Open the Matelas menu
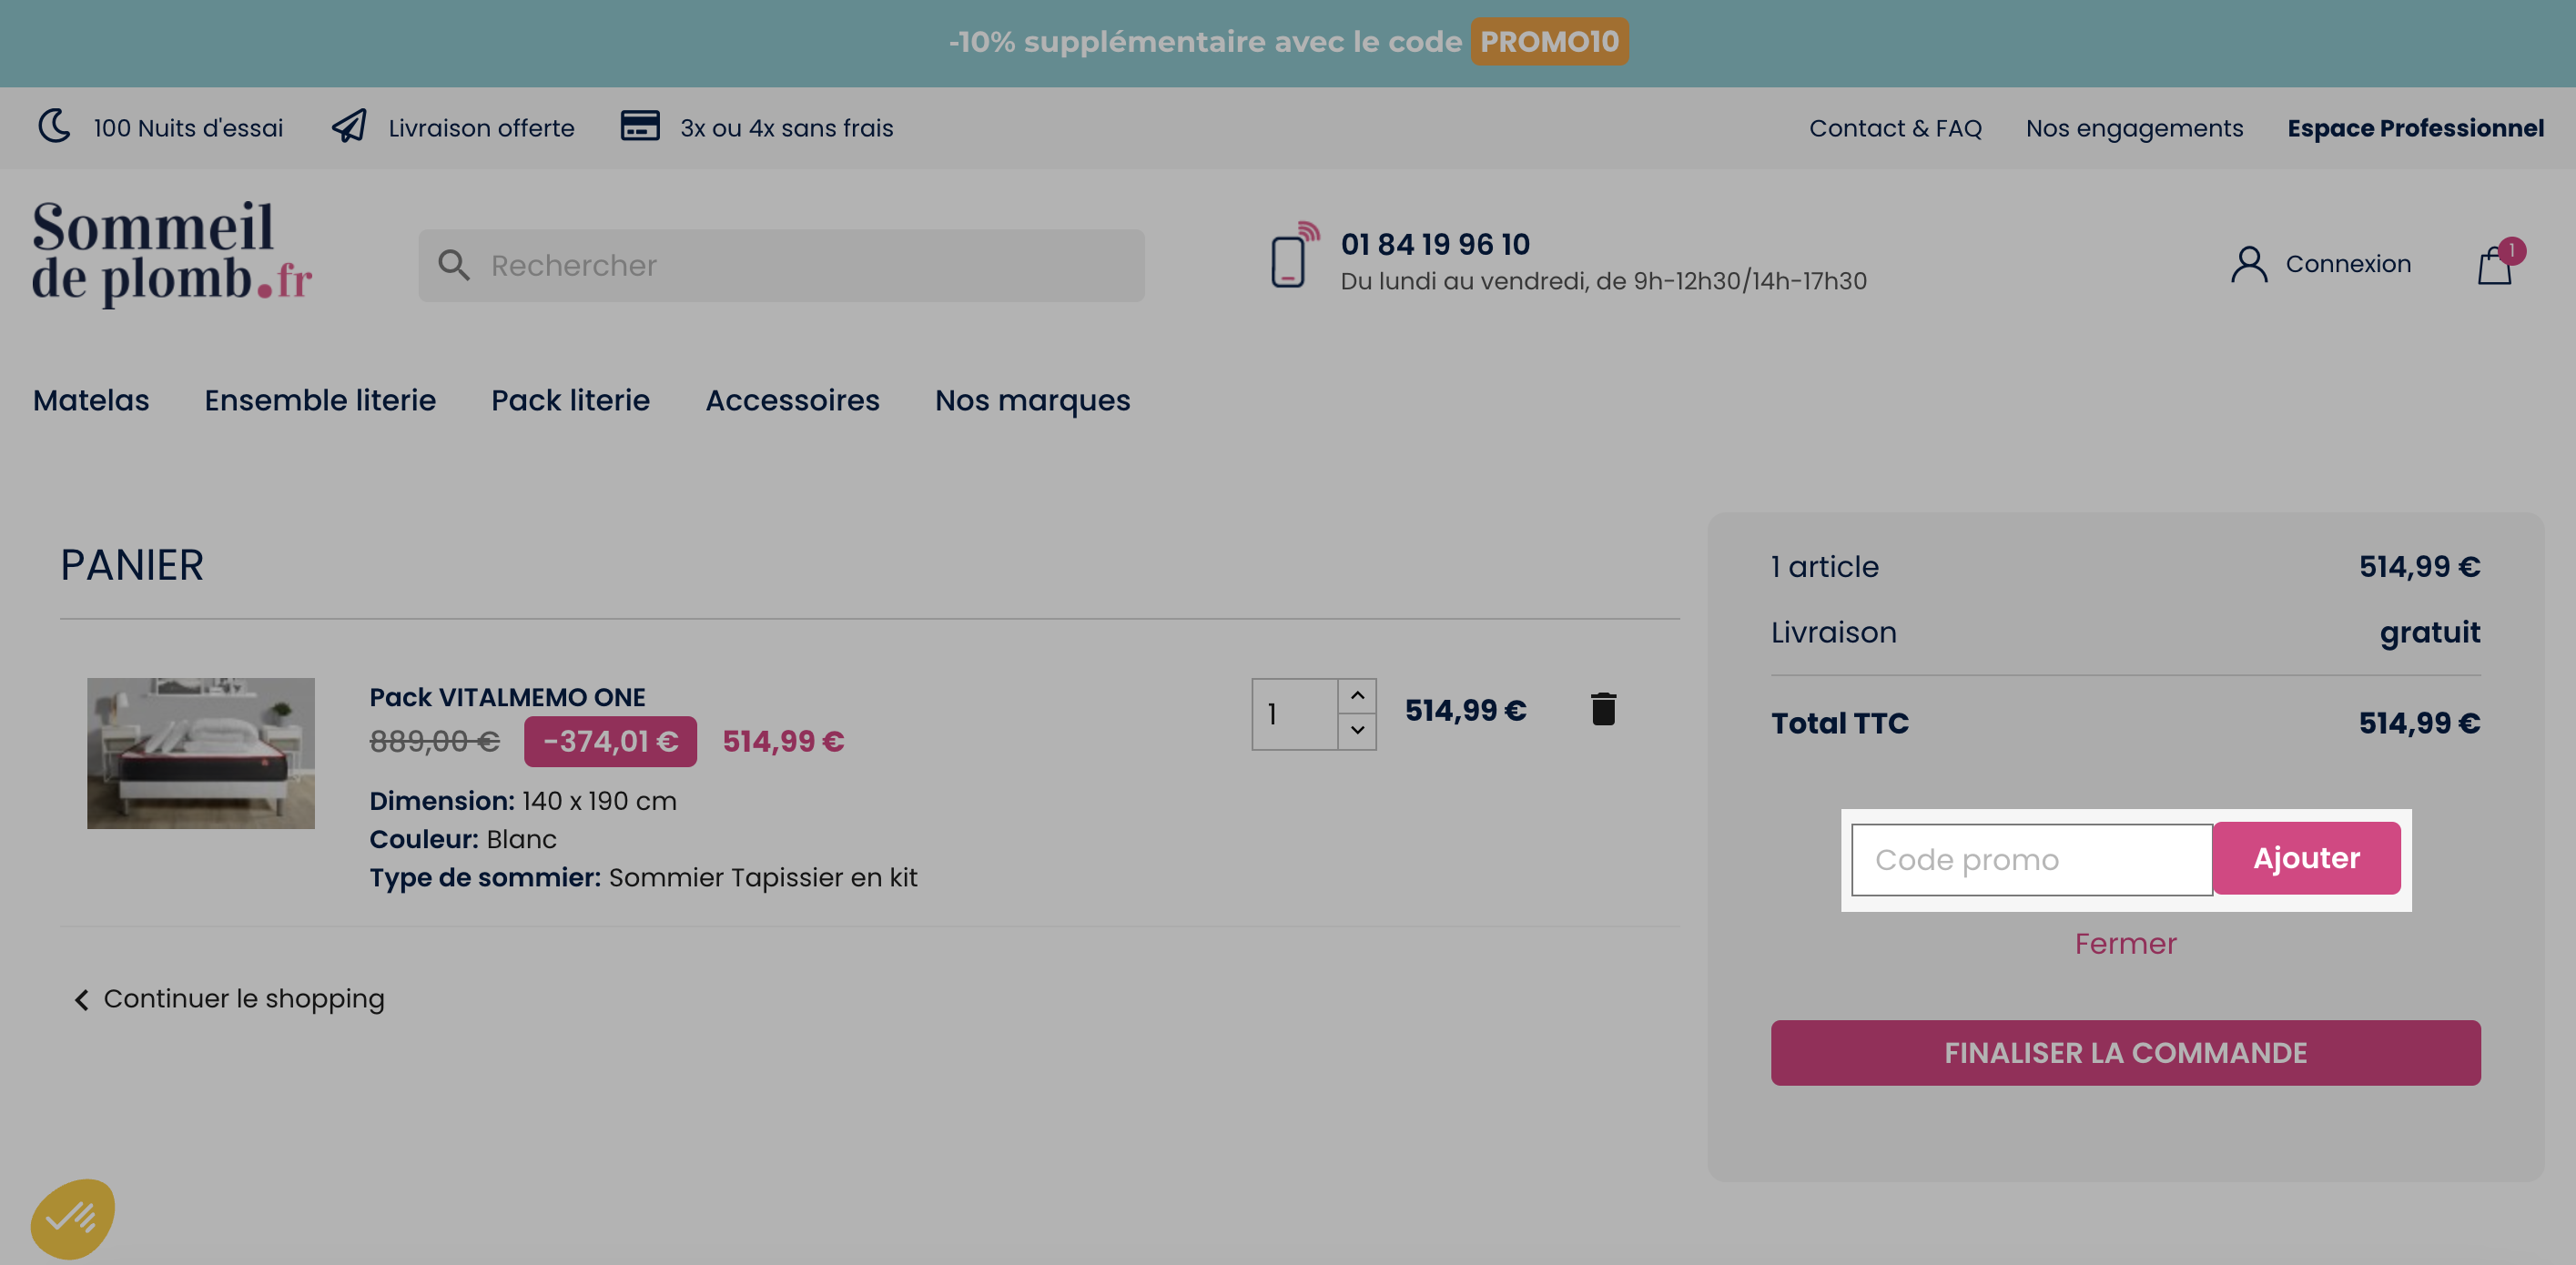Screen dimensions: 2576x1265 (x=91, y=400)
